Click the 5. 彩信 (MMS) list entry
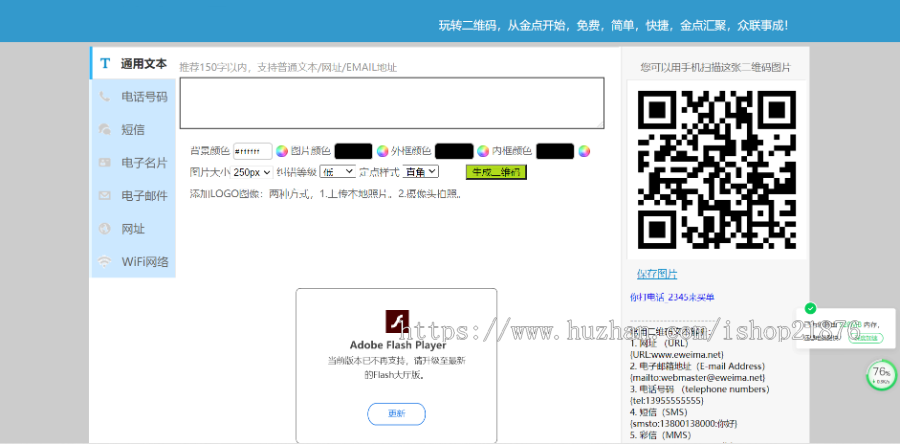This screenshot has width=900, height=444. coord(661,435)
